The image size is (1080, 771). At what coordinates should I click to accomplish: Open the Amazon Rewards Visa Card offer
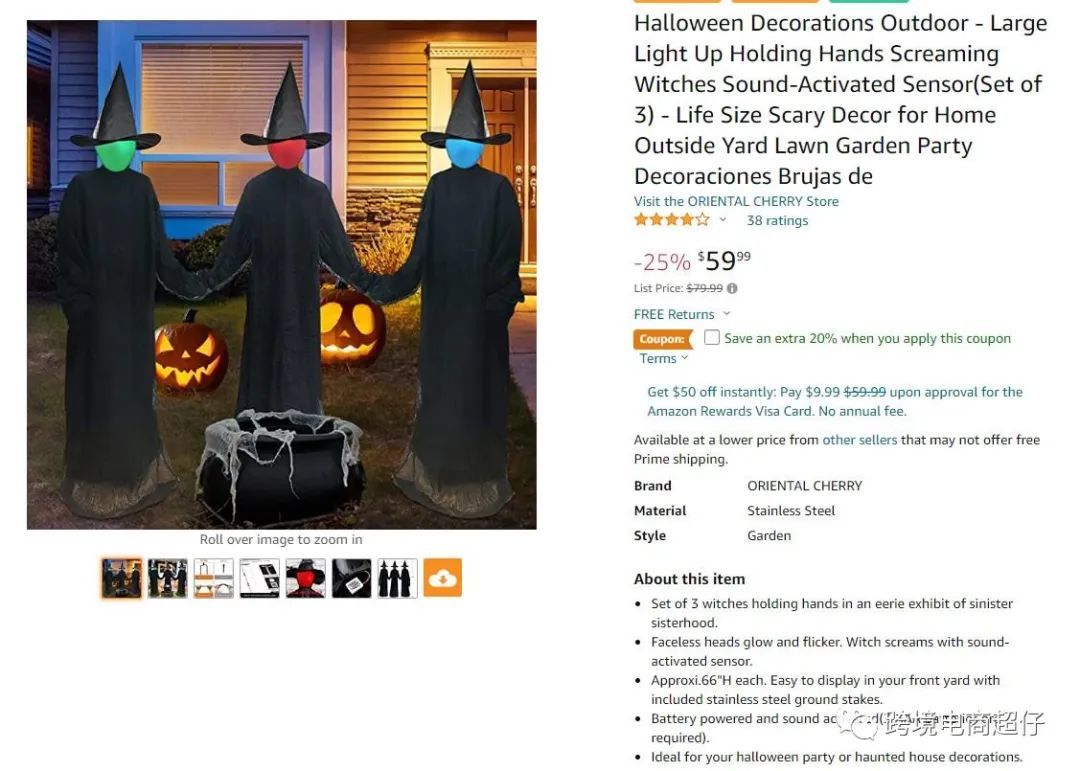point(835,402)
